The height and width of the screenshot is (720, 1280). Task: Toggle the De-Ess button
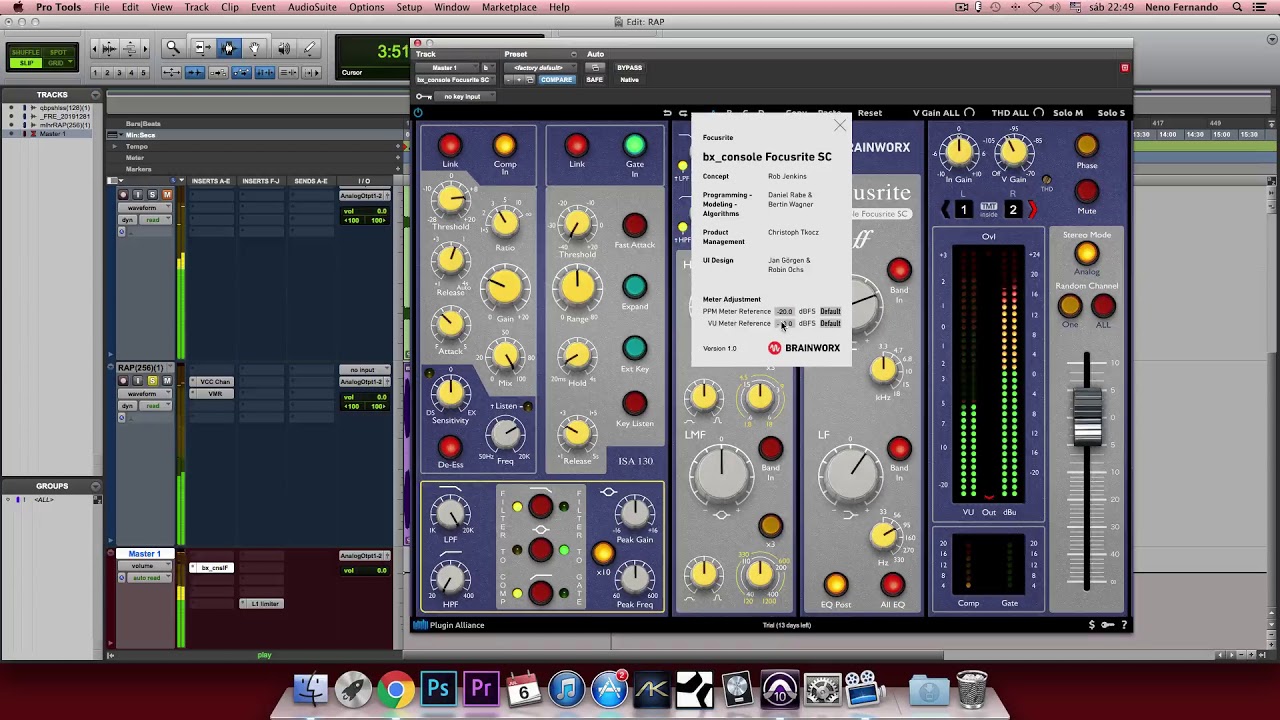tap(450, 447)
